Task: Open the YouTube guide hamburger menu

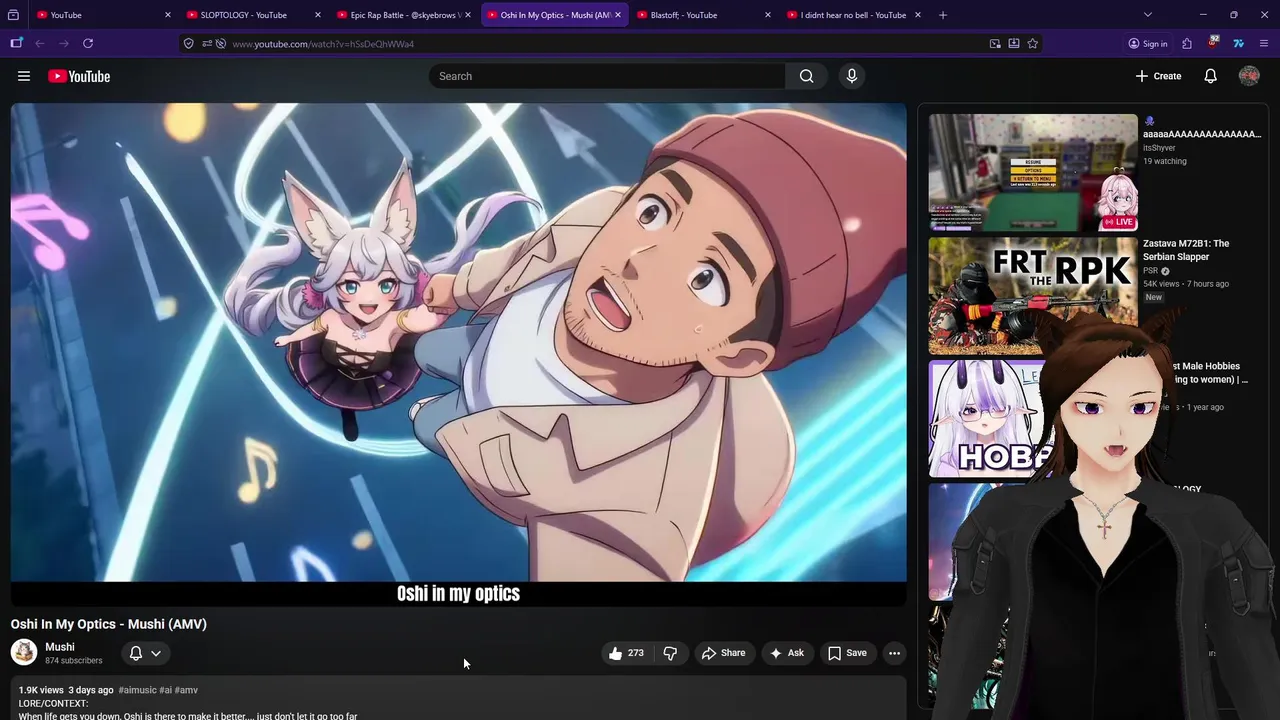Action: [24, 76]
